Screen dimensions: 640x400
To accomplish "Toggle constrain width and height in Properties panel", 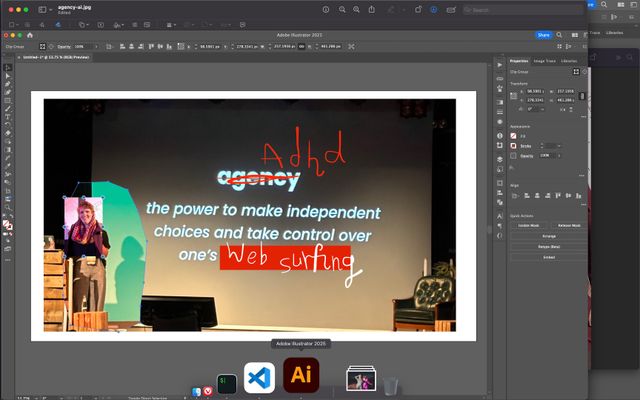I will [x=582, y=96].
